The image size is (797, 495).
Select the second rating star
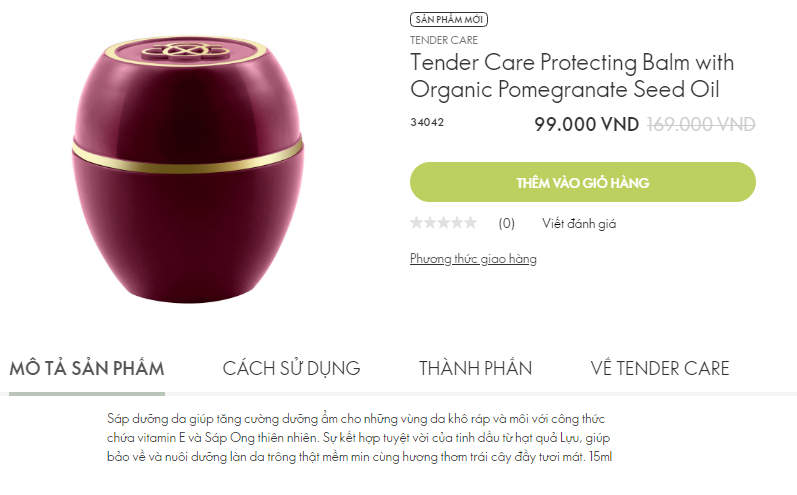(430, 223)
